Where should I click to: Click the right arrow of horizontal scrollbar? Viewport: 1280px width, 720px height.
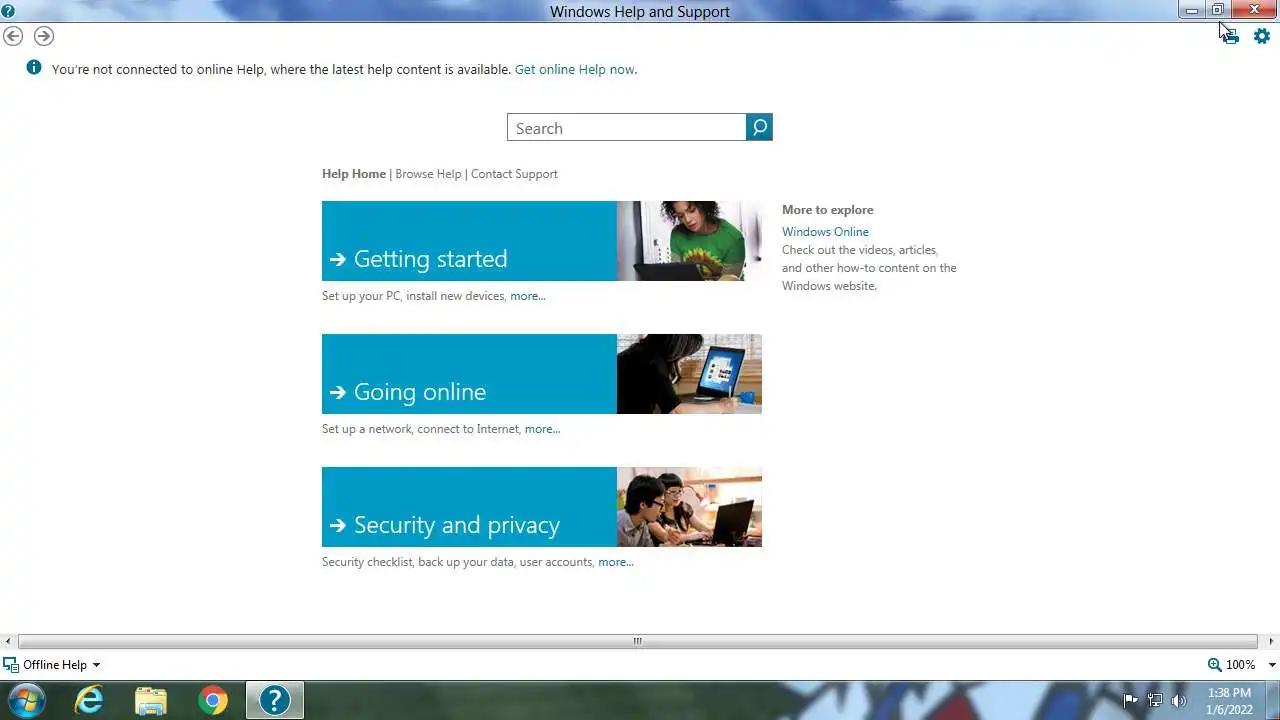coord(1271,641)
